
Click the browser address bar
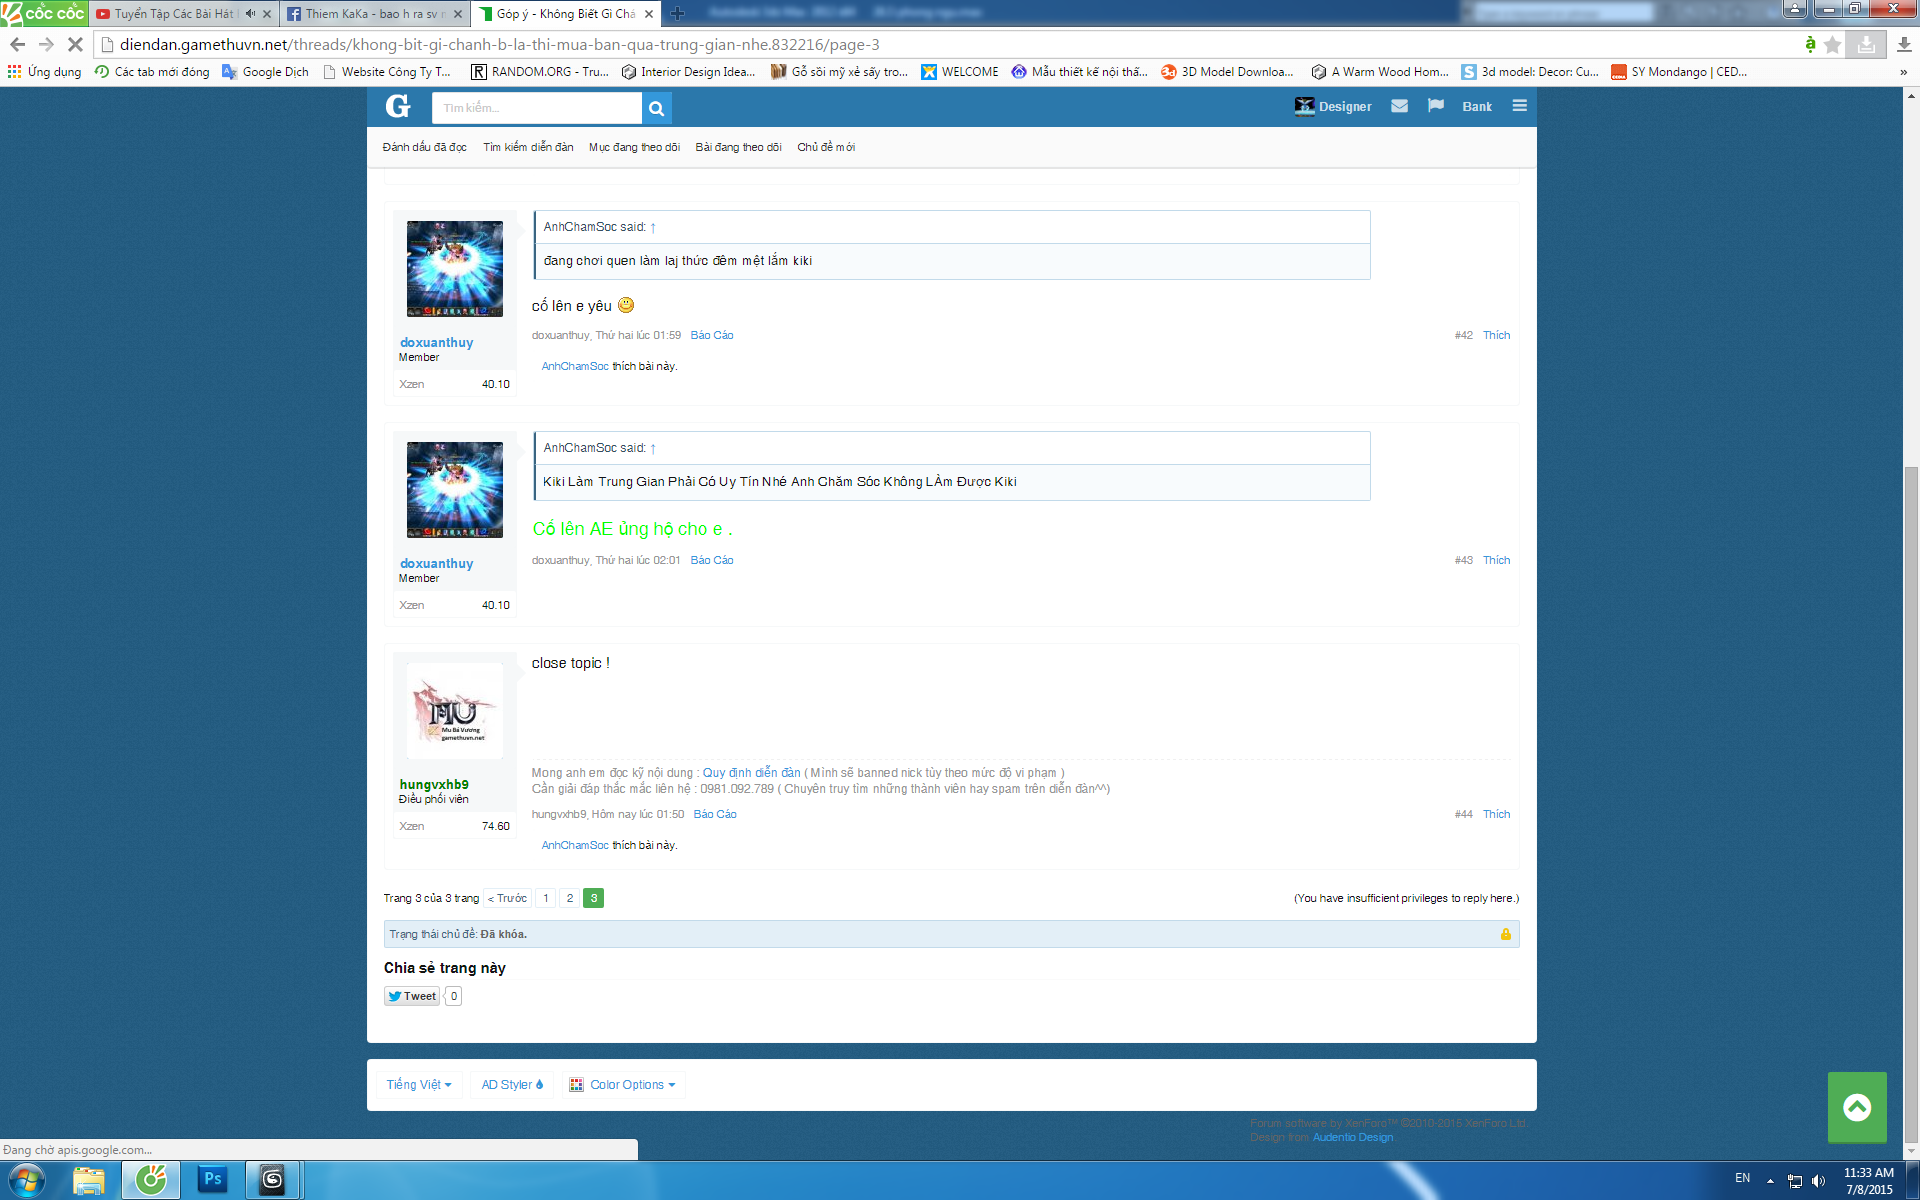pyautogui.click(x=950, y=45)
